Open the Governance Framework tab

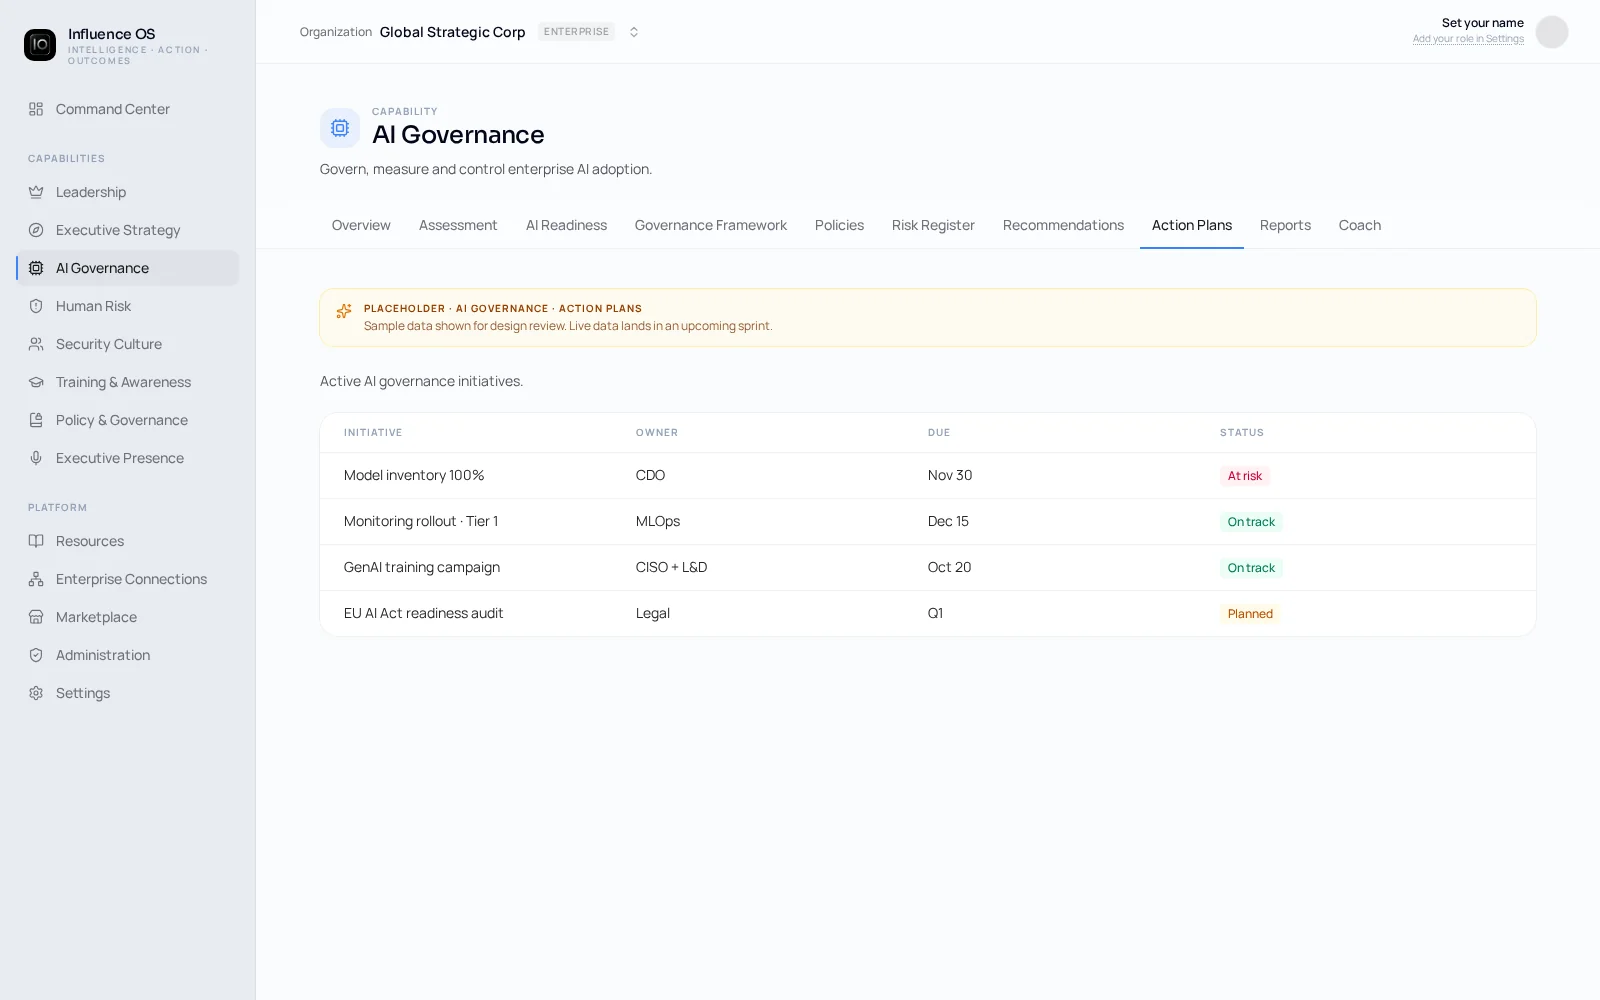click(x=711, y=225)
